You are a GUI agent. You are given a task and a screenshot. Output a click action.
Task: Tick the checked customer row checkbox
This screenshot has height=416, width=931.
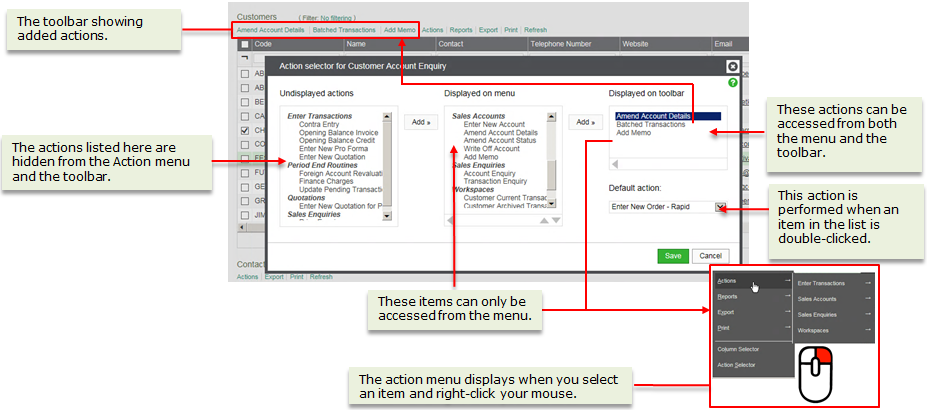tap(245, 130)
